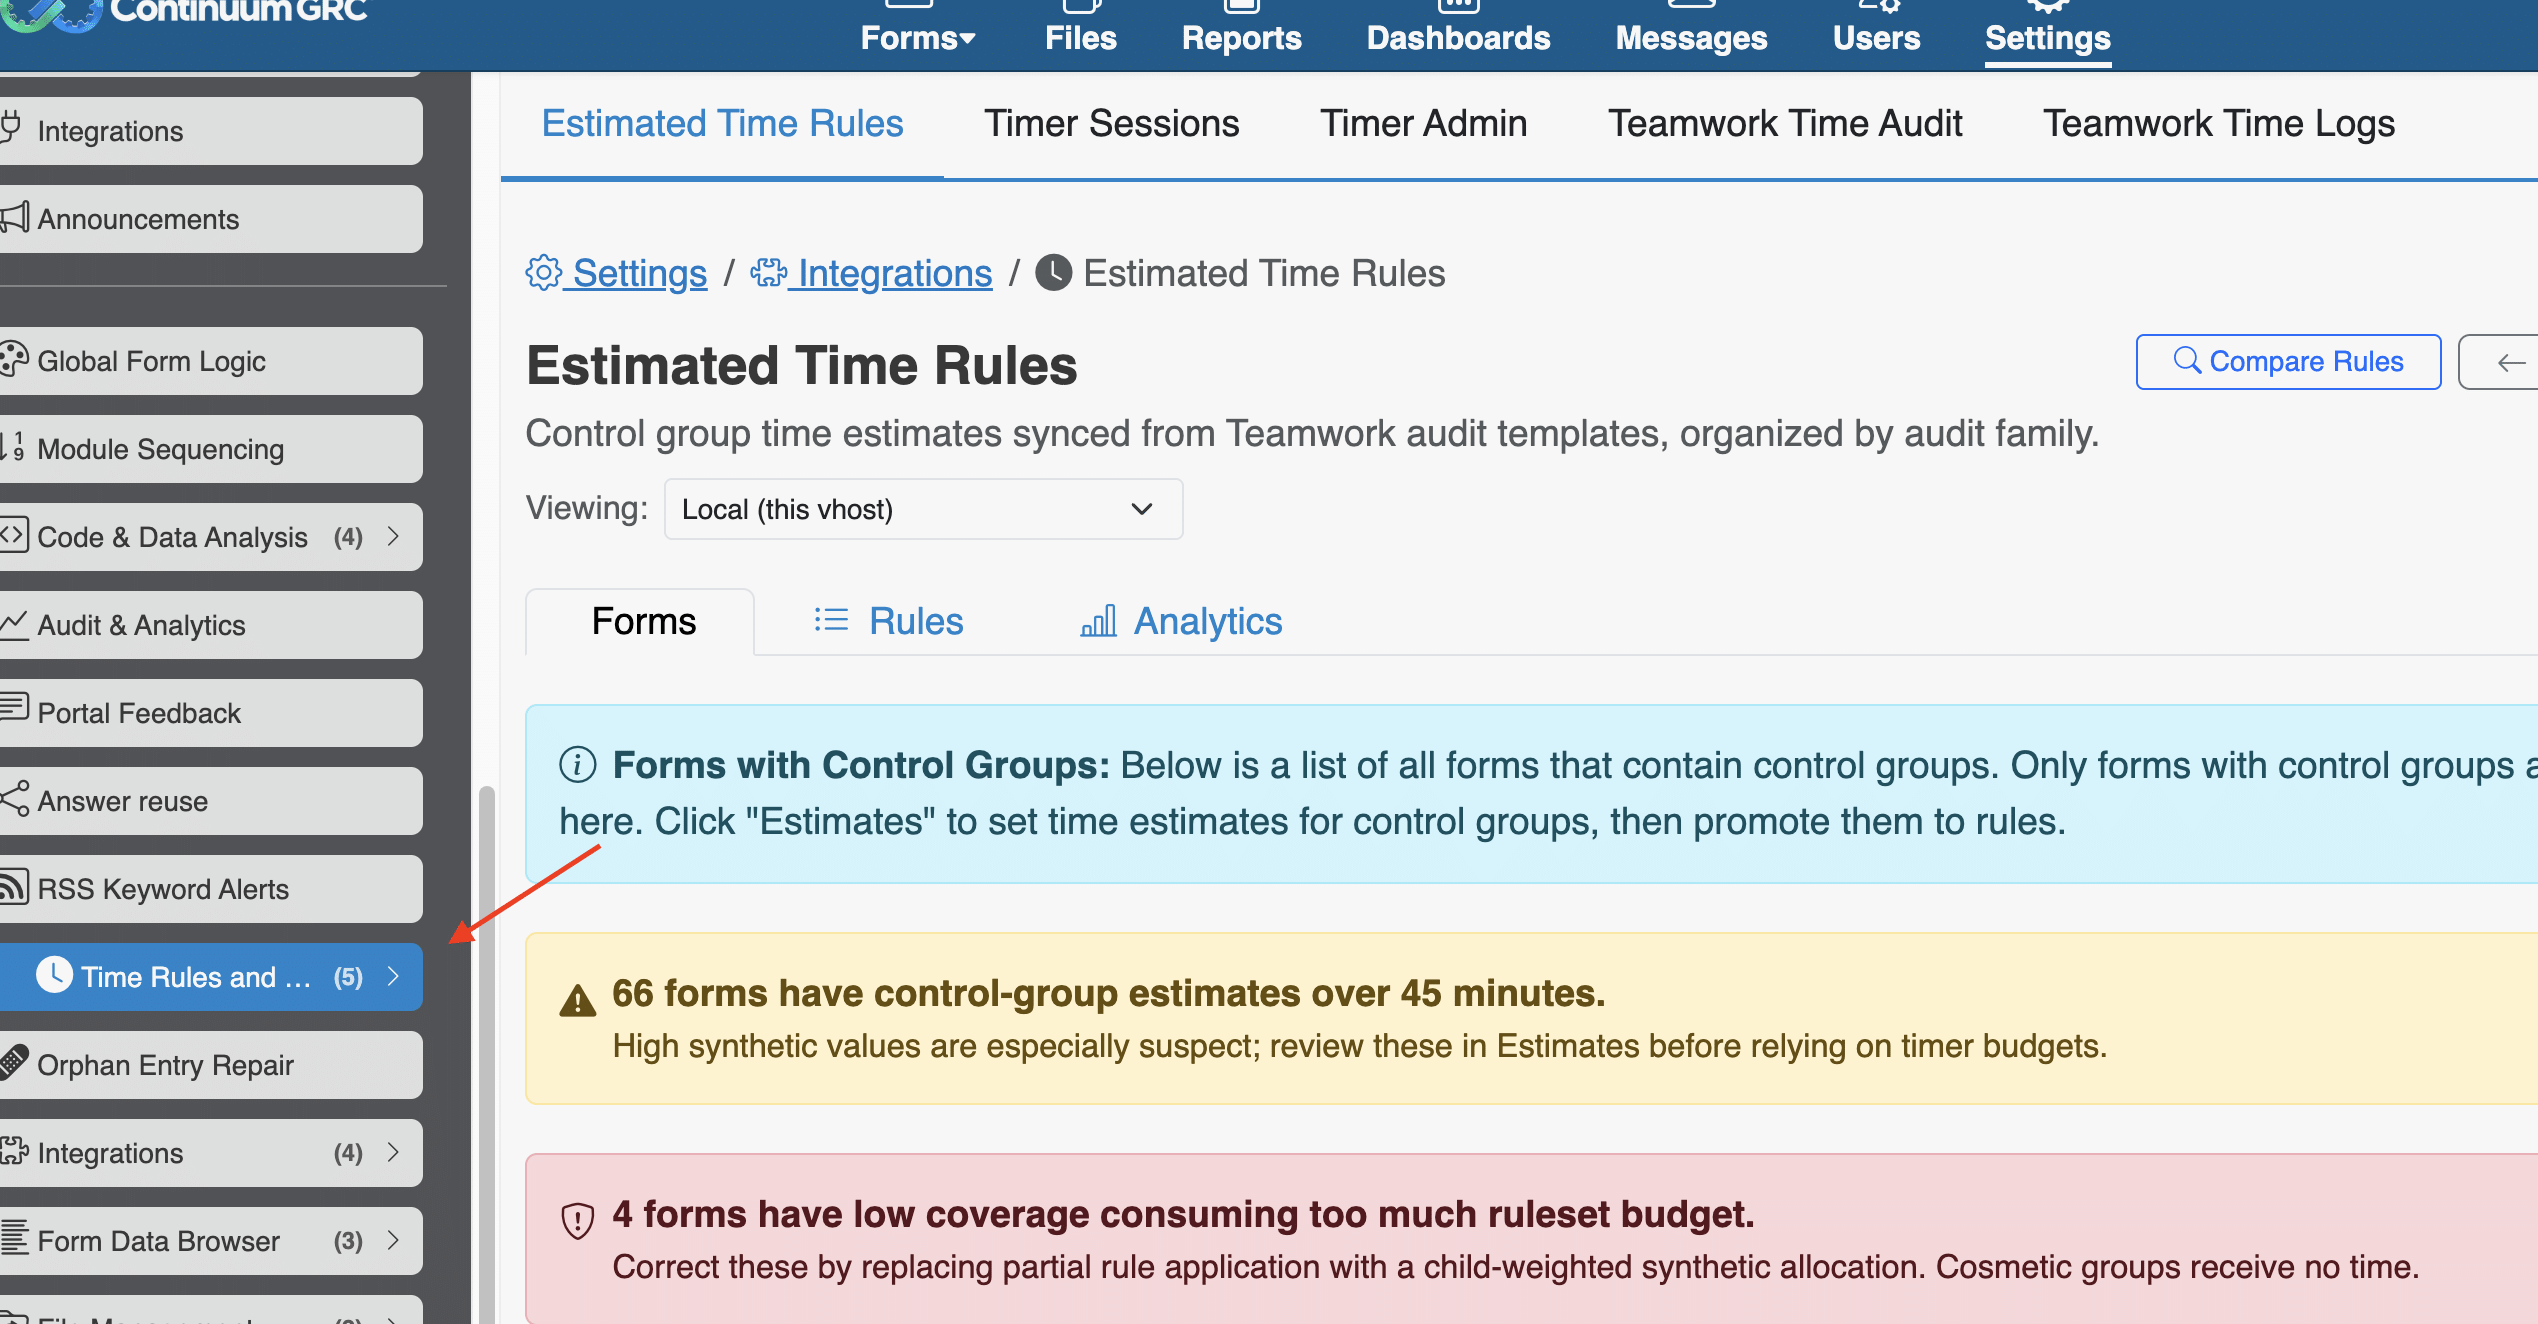Click the Orphan Entry Repair bandage icon
The image size is (2538, 1324).
point(14,1062)
